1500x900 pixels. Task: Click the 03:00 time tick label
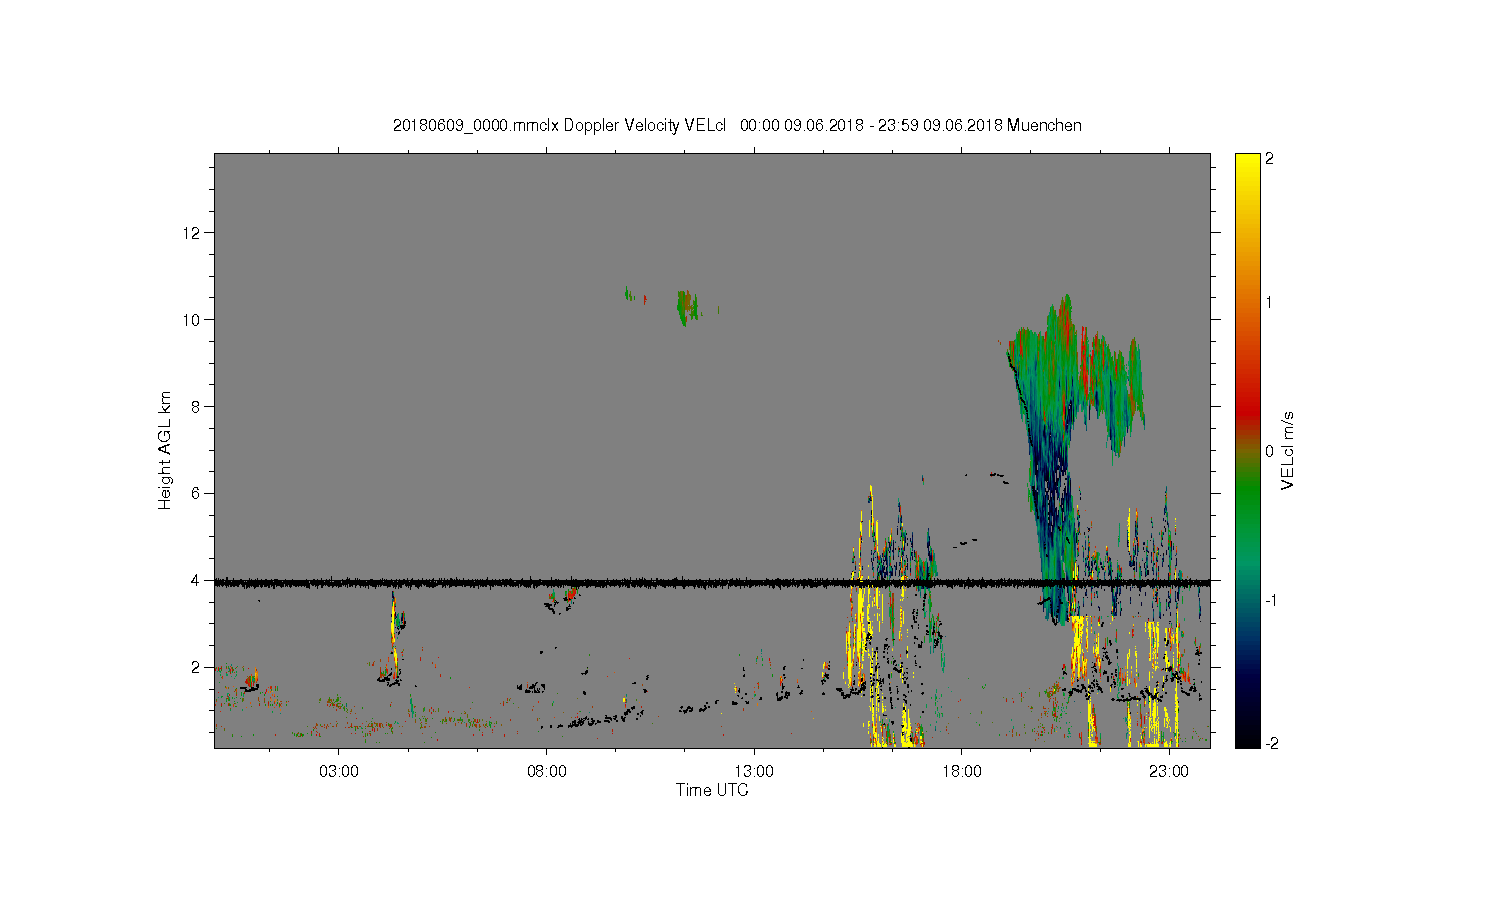click(x=338, y=772)
